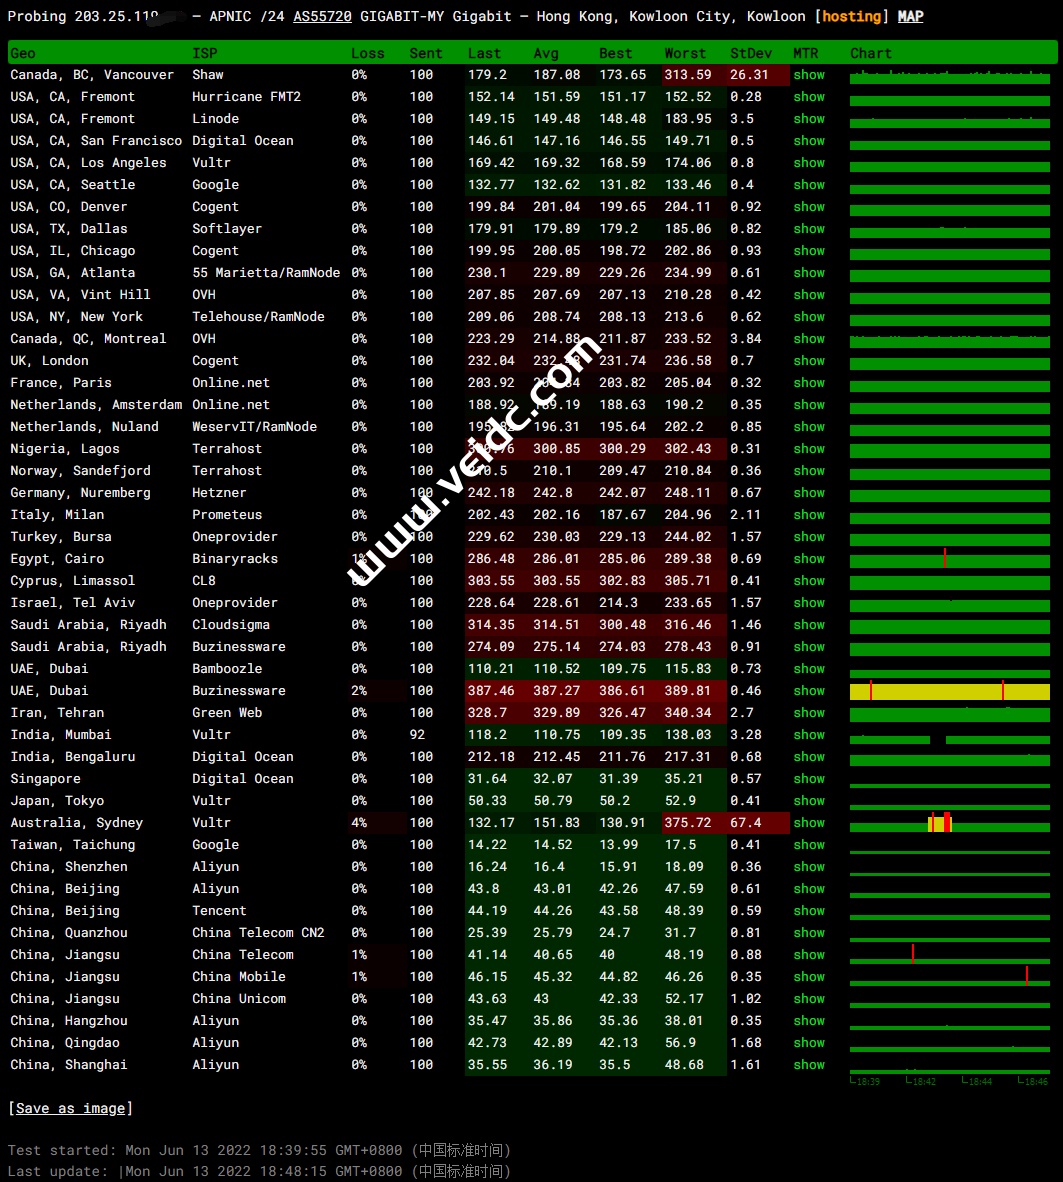This screenshot has height=1182, width=1063.
Task: Show MTR for Japan Tokyo Vultr
Action: 809,801
